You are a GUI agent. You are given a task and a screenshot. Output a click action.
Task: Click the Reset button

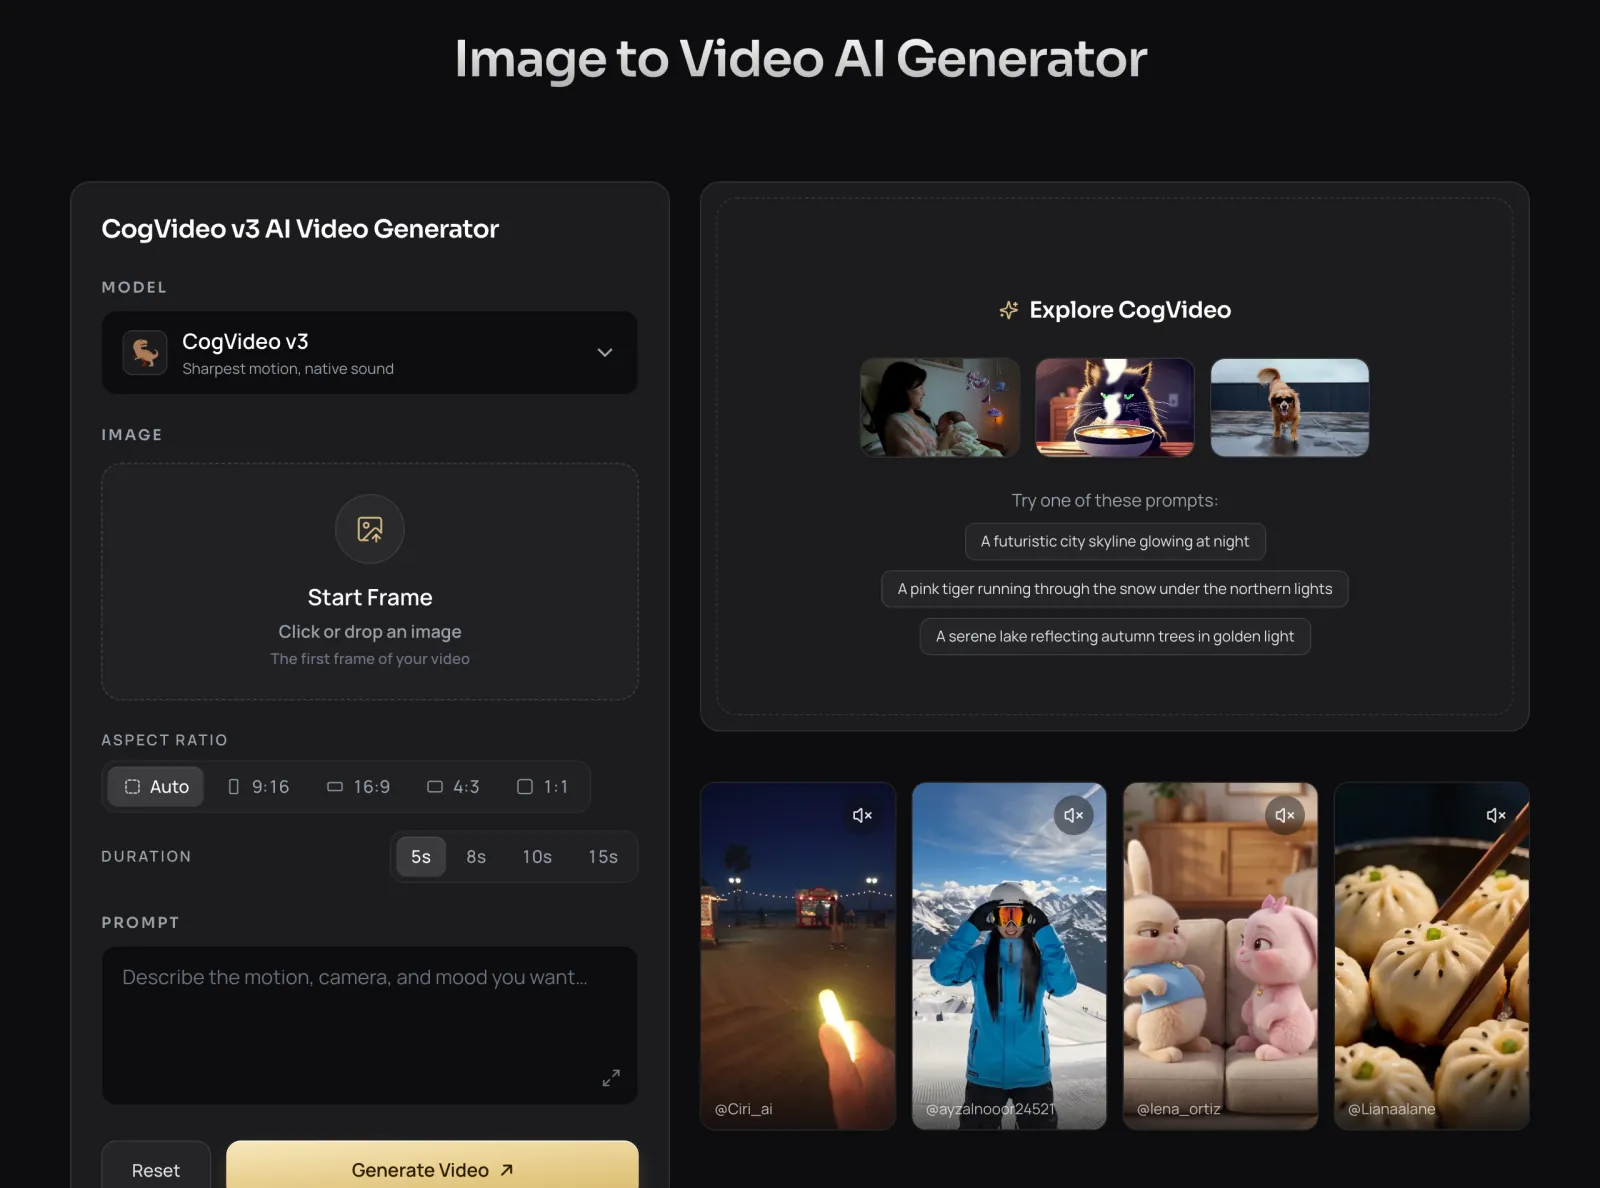point(156,1166)
